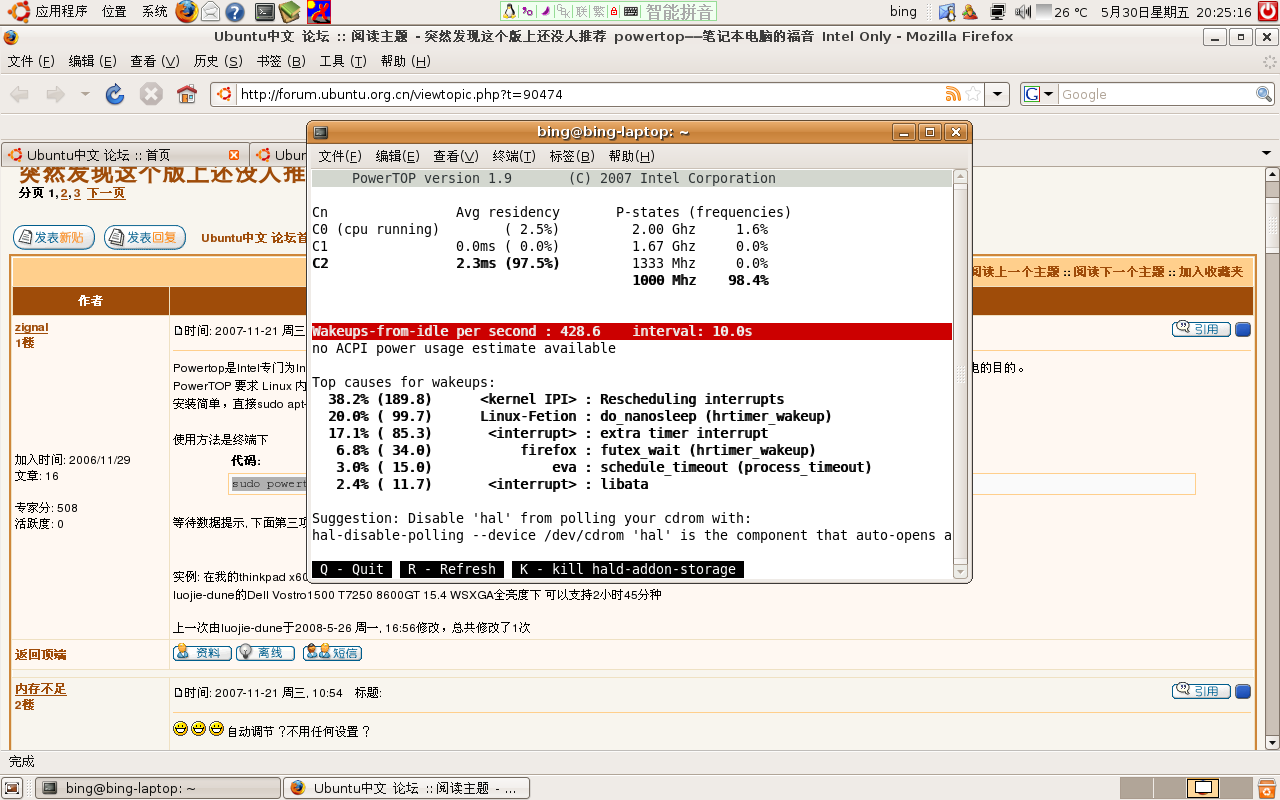Viewport: 1280px width, 800px height.
Task: Click the Firefox page vertical scrollbar
Action: (x=1272, y=460)
